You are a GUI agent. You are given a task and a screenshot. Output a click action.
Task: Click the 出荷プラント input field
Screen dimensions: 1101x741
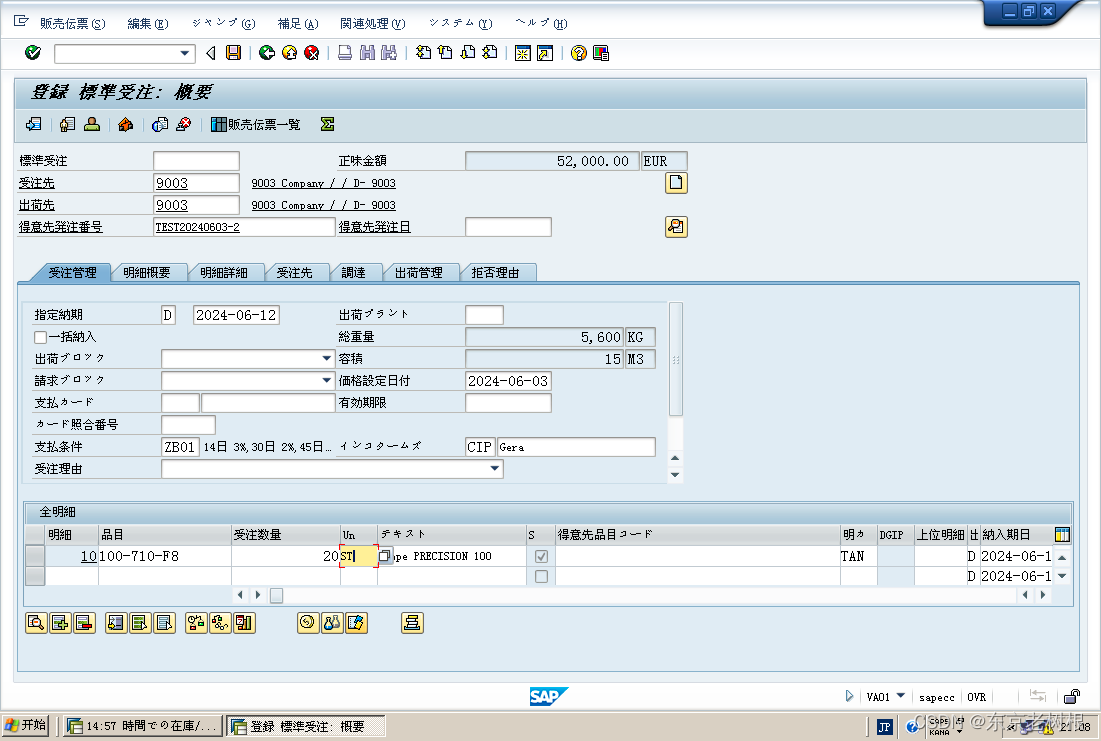tap(484, 315)
